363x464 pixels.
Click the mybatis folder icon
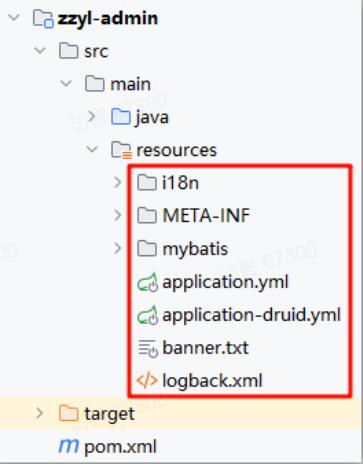pos(147,249)
